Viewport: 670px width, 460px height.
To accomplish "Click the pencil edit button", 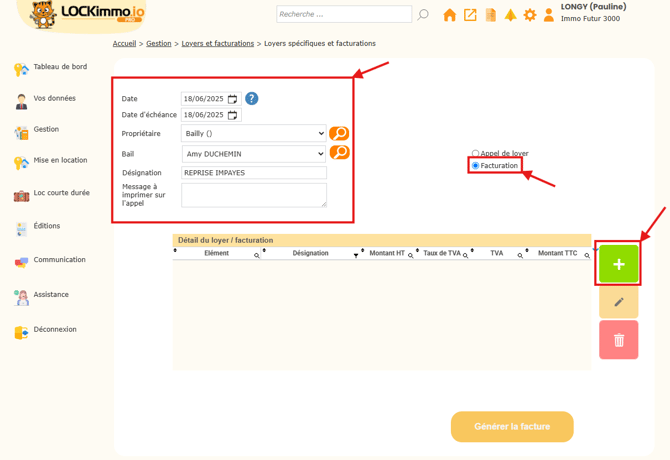I will pyautogui.click(x=618, y=302).
